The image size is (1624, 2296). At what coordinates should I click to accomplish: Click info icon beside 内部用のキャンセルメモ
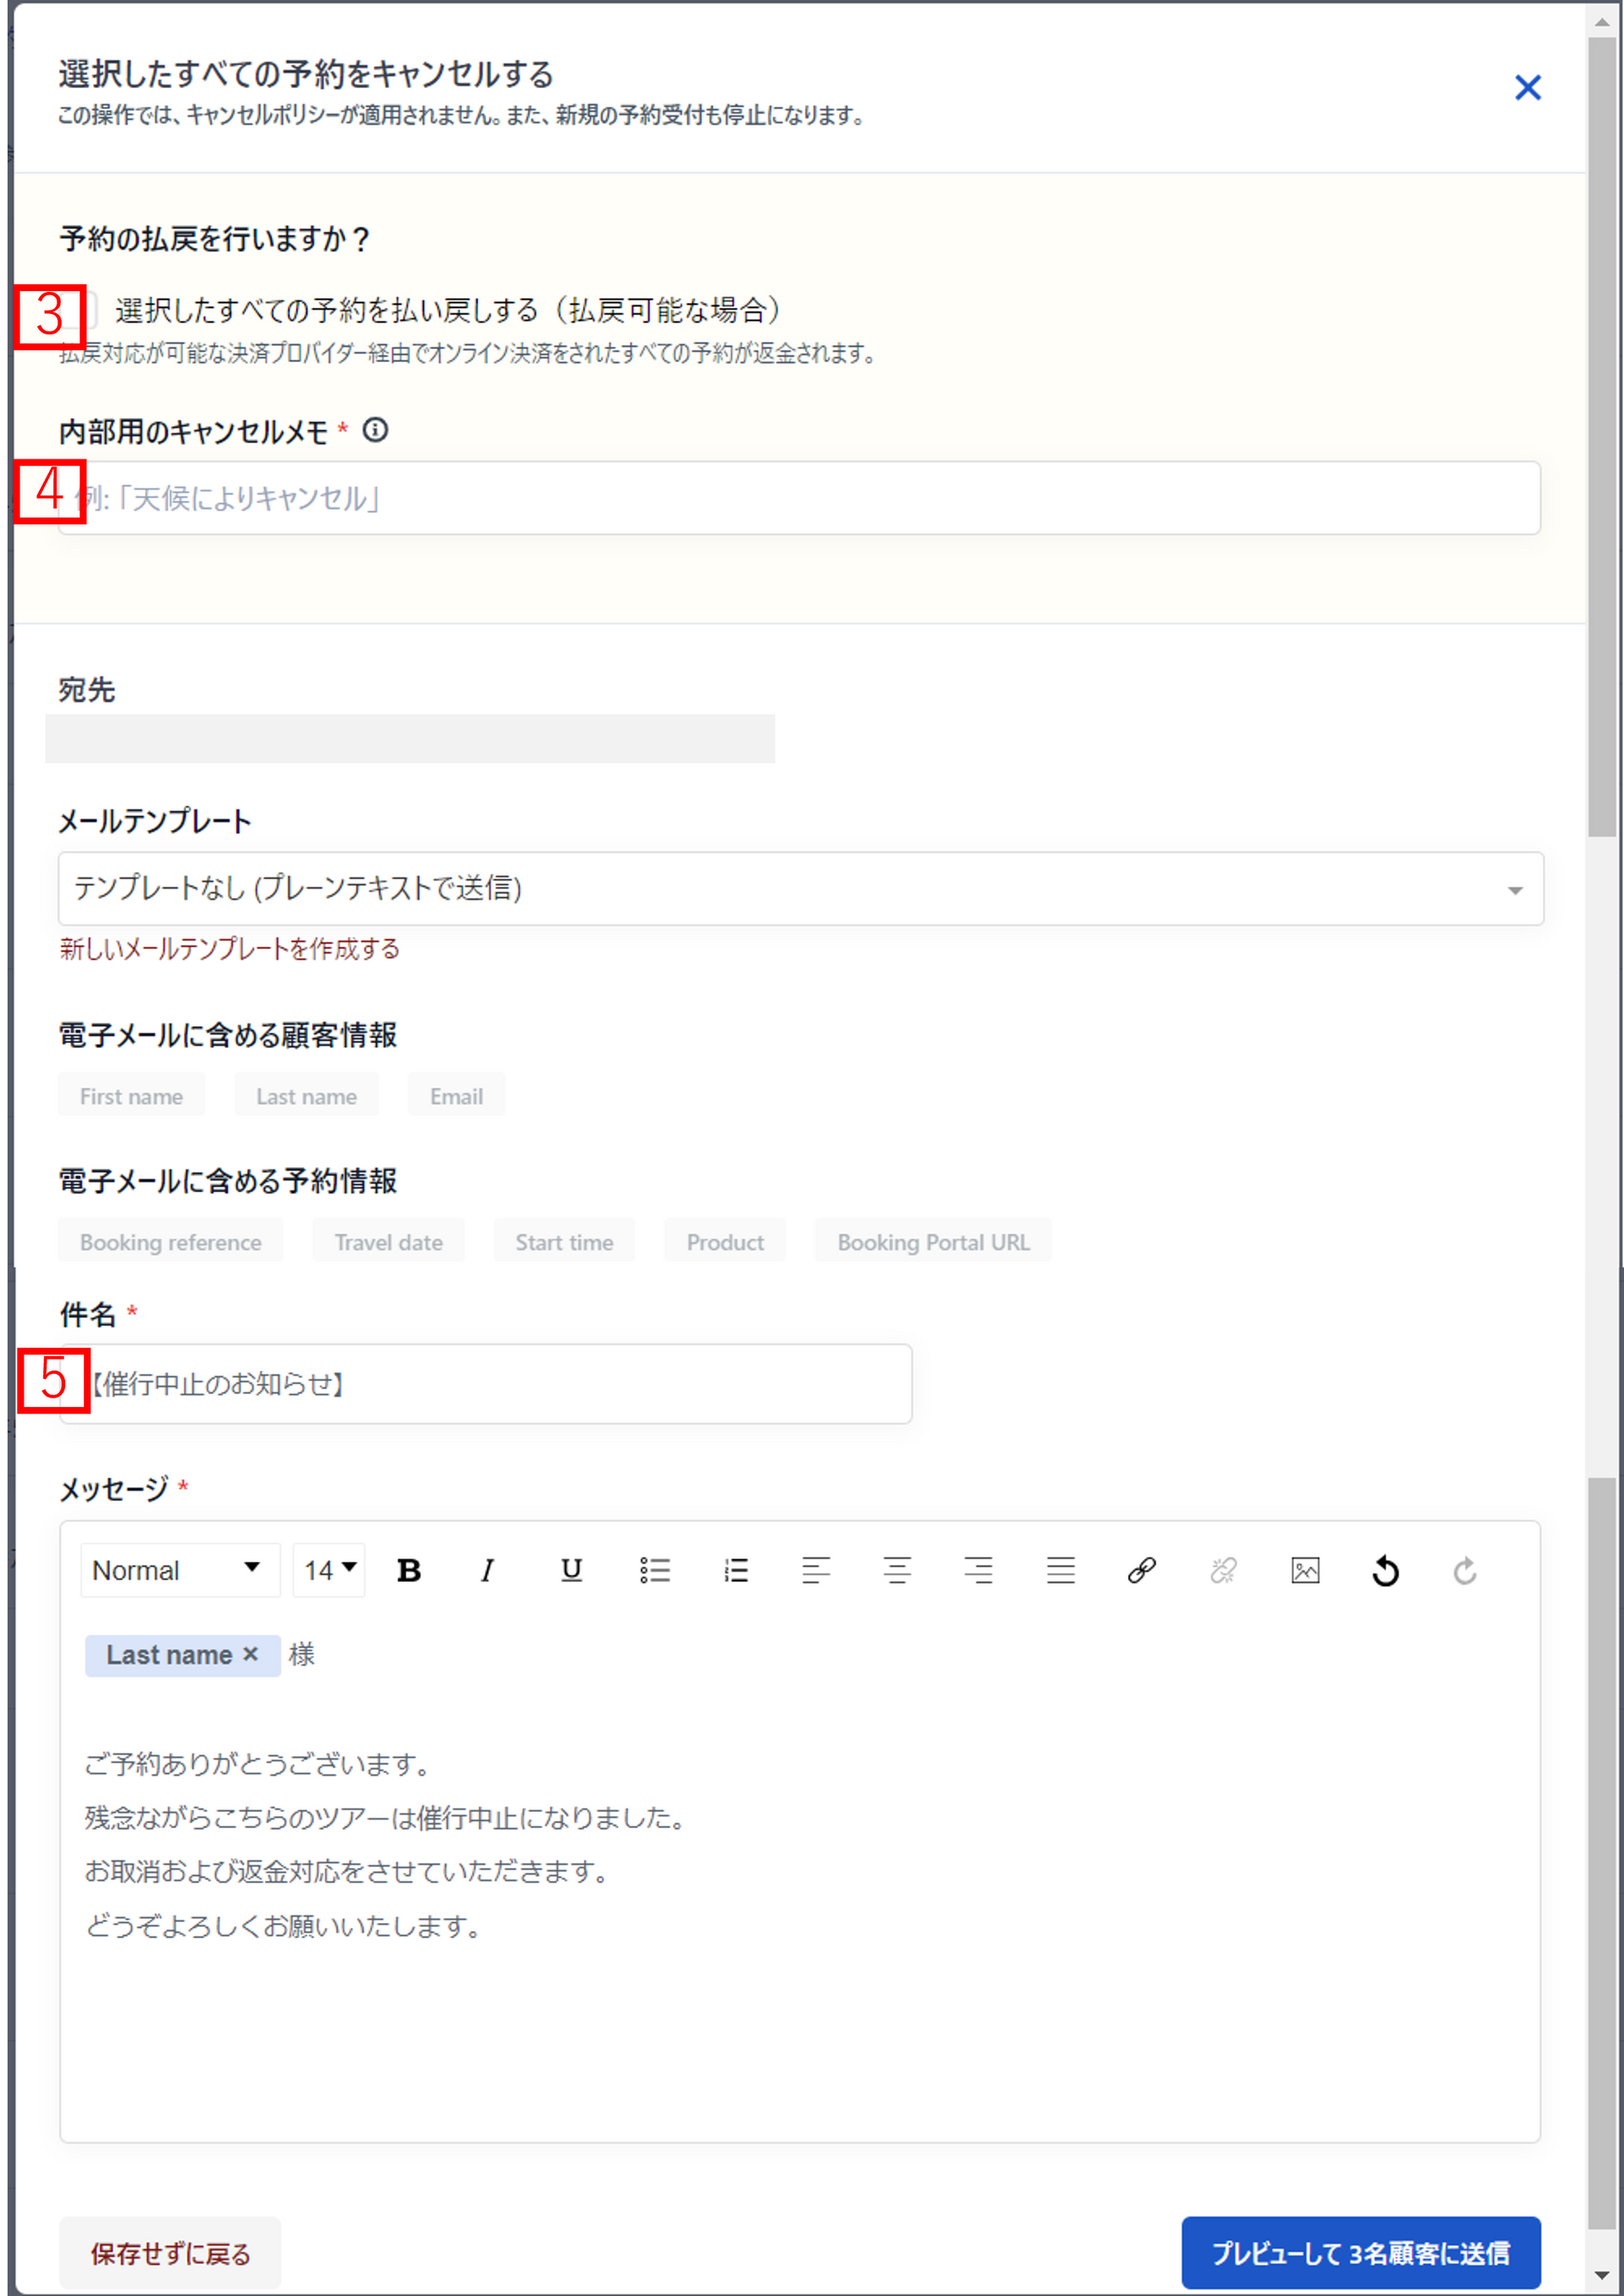375,430
